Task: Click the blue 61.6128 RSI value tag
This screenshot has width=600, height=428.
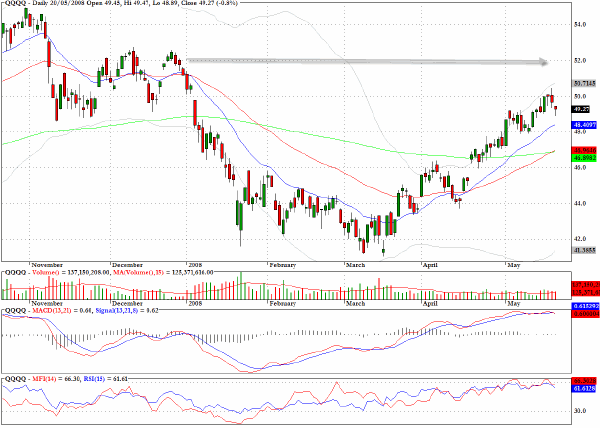Action: click(584, 388)
